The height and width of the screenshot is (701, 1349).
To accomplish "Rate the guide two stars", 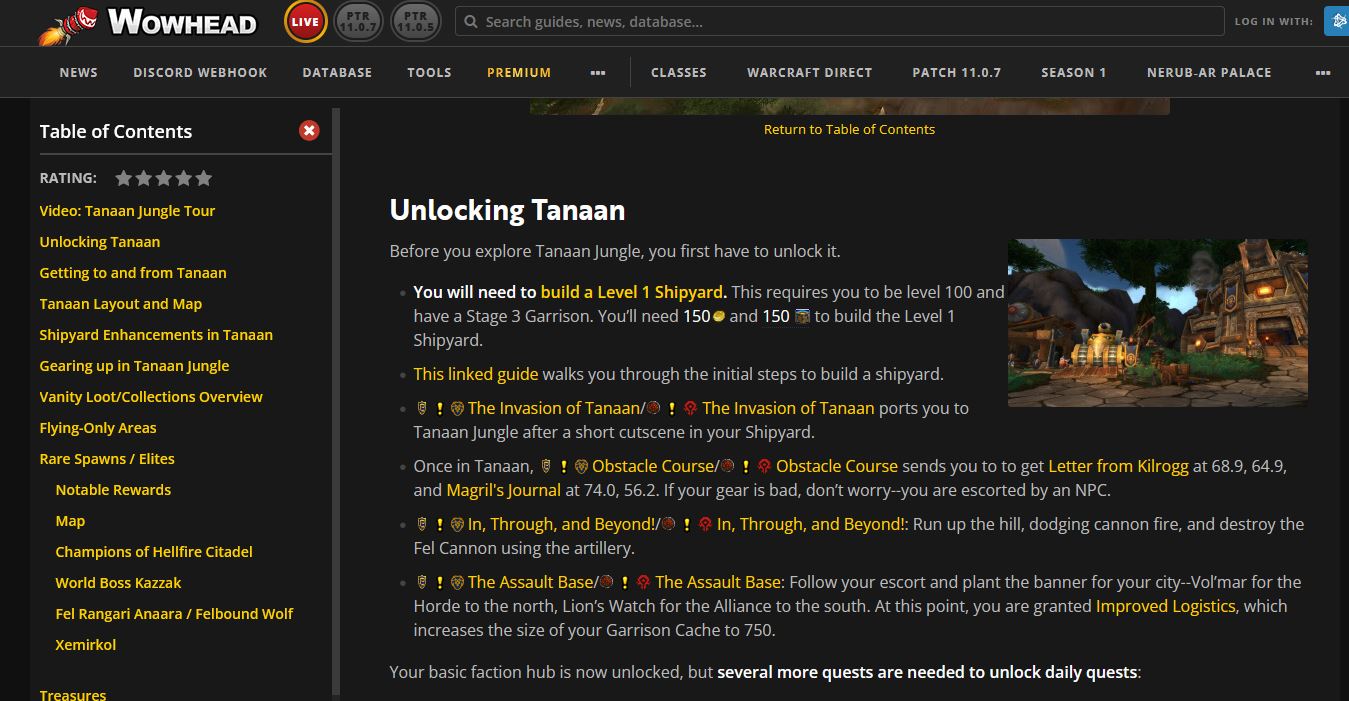I will pyautogui.click(x=144, y=178).
